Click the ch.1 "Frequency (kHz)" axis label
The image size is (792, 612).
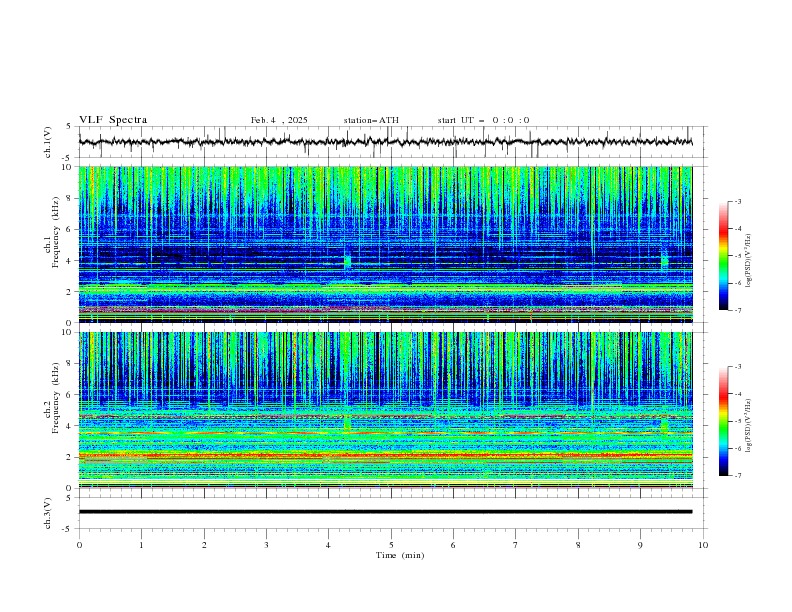pos(56,232)
